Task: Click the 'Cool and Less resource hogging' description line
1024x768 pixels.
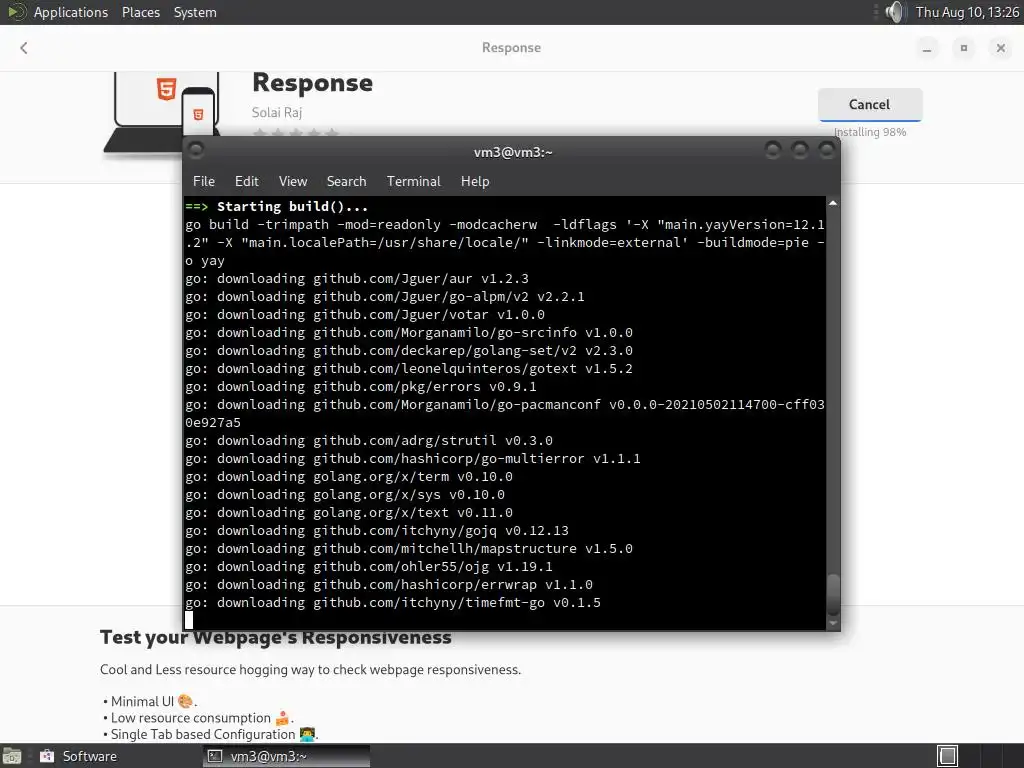Action: tap(310, 669)
